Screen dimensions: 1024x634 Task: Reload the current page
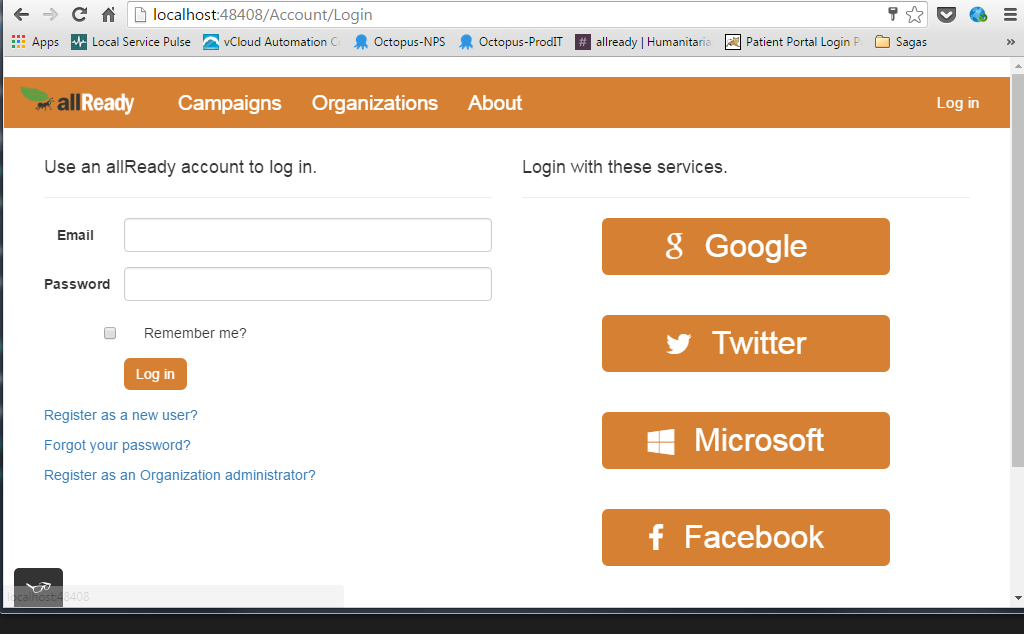click(79, 14)
